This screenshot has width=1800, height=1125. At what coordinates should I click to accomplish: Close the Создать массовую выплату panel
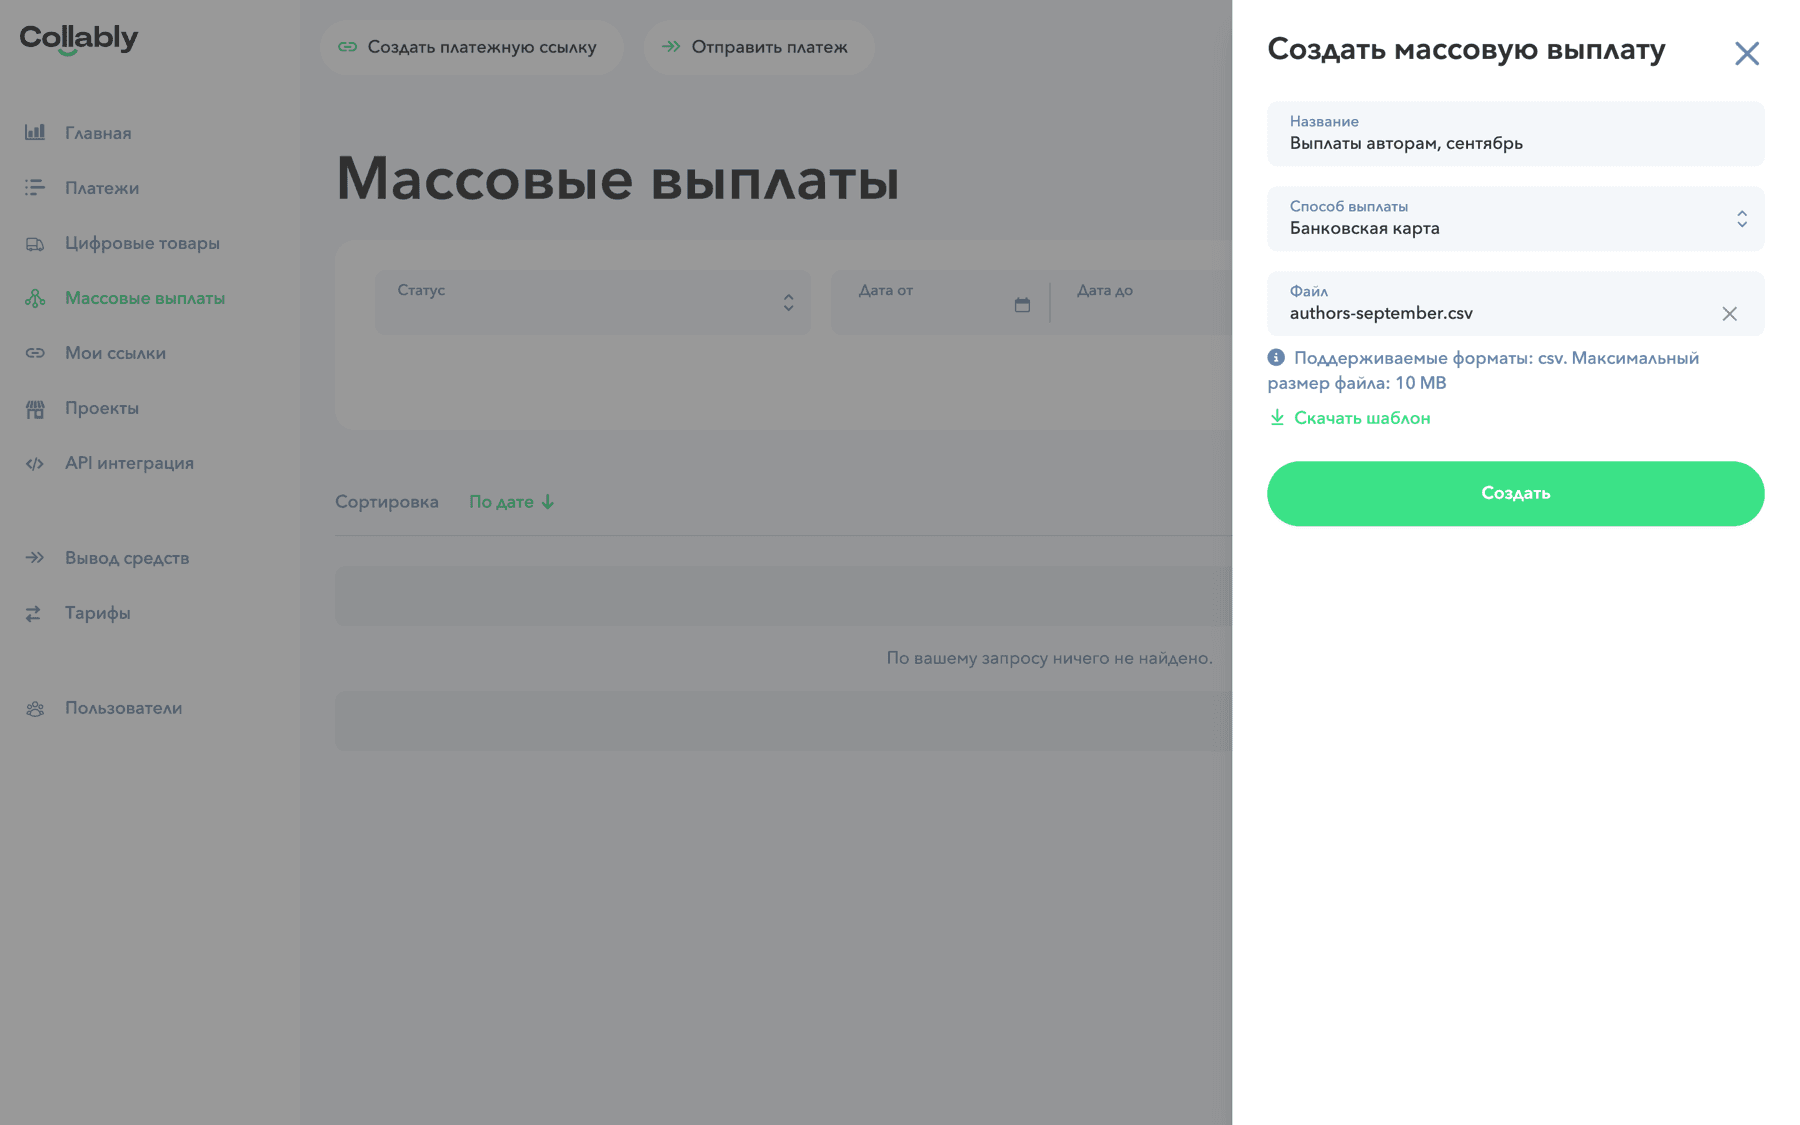coord(1746,53)
